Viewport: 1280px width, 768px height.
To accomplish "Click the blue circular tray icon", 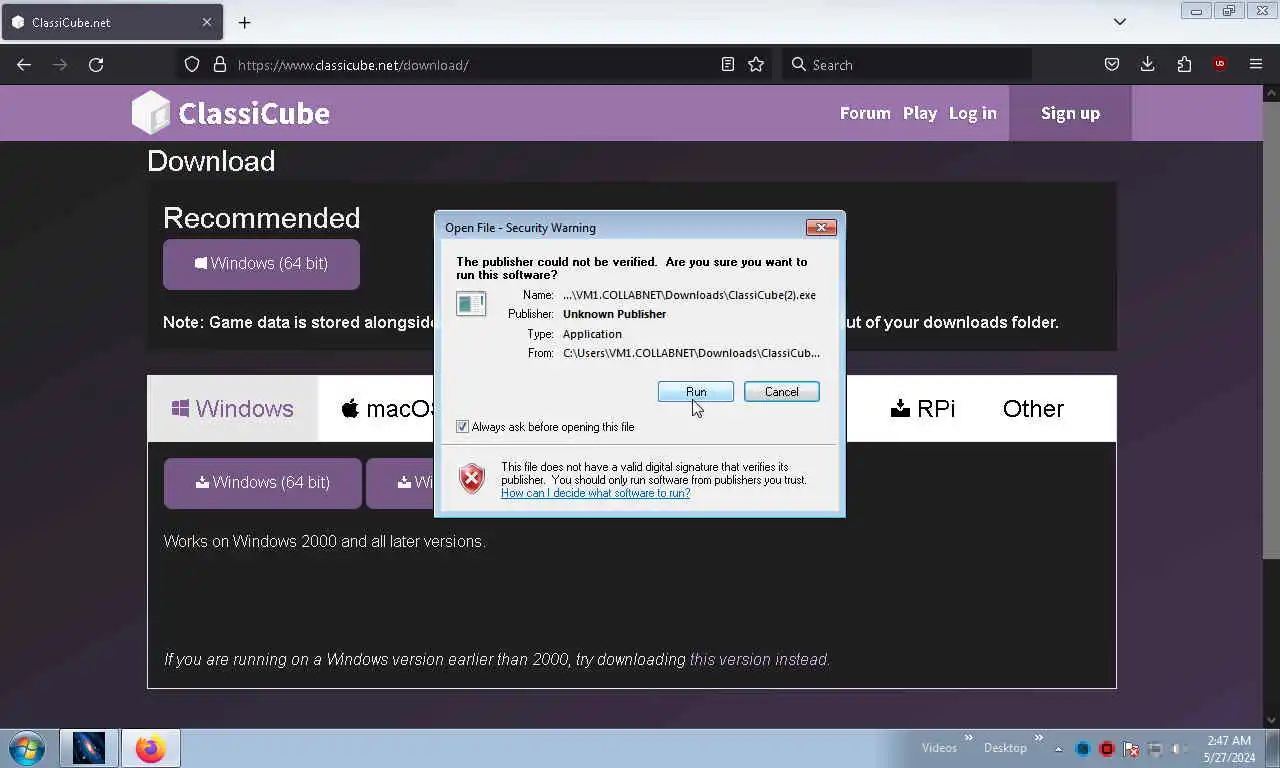I will click(x=1083, y=749).
